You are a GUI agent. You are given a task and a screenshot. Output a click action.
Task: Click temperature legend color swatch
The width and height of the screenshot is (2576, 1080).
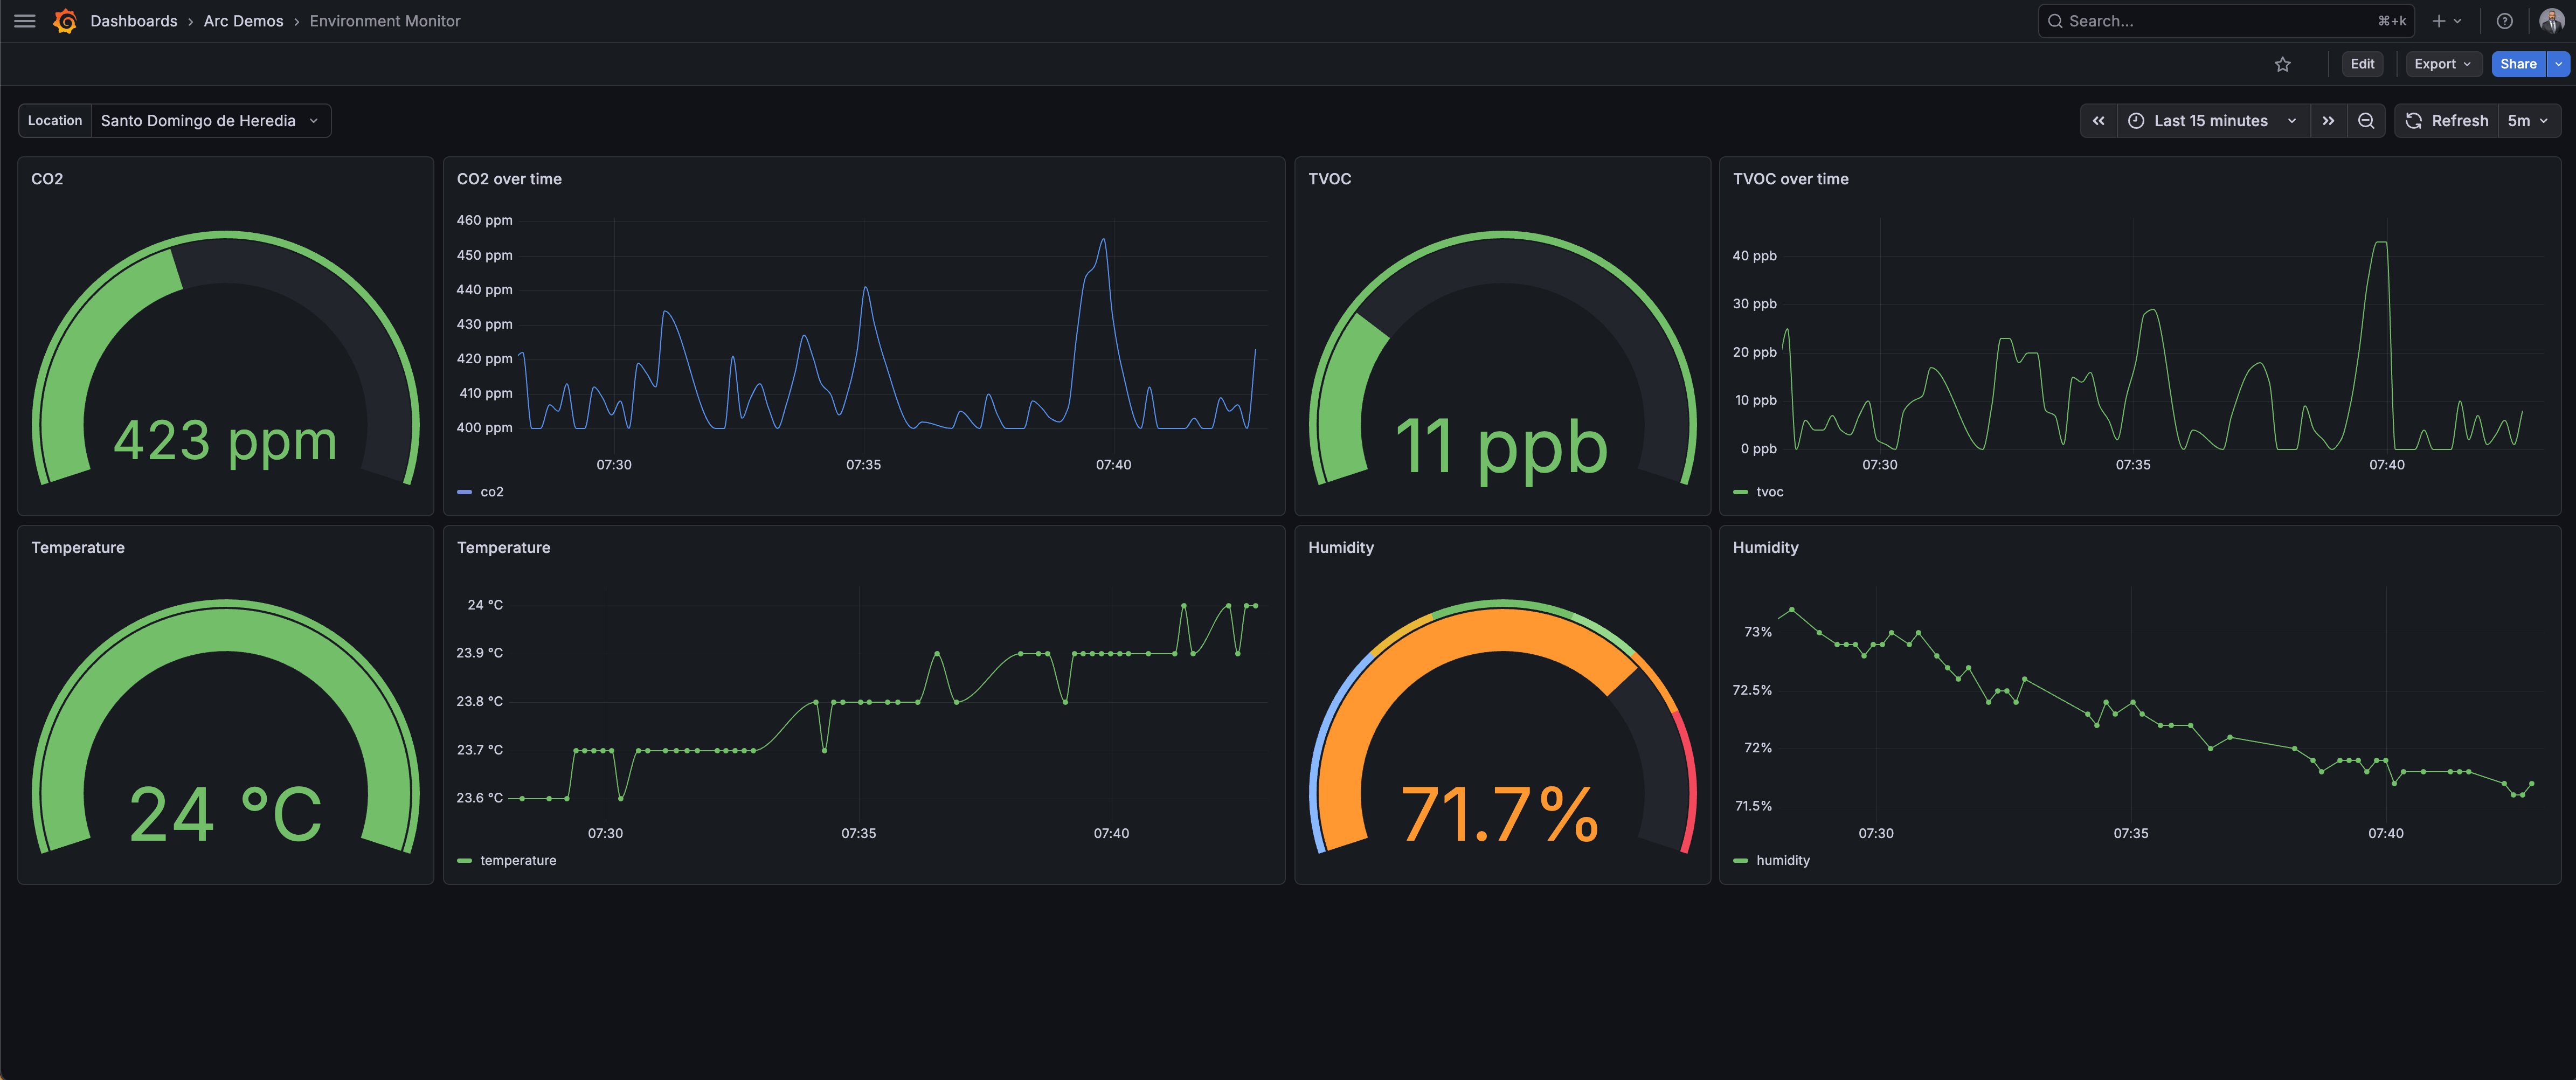pos(464,861)
